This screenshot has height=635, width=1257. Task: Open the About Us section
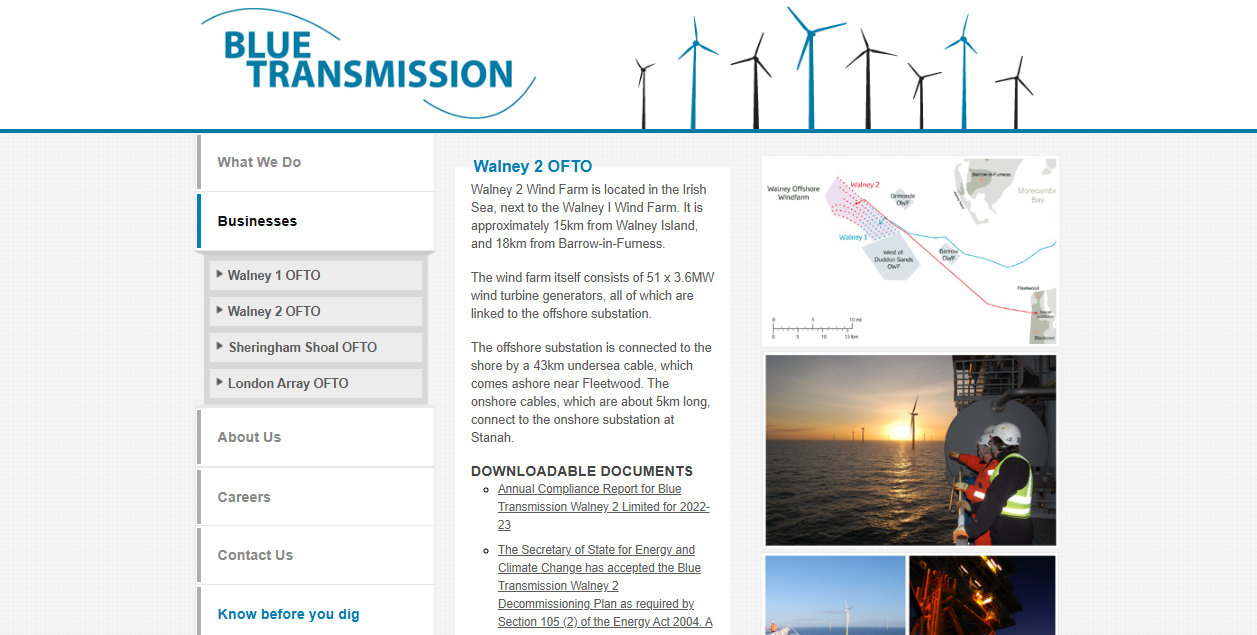pyautogui.click(x=250, y=437)
